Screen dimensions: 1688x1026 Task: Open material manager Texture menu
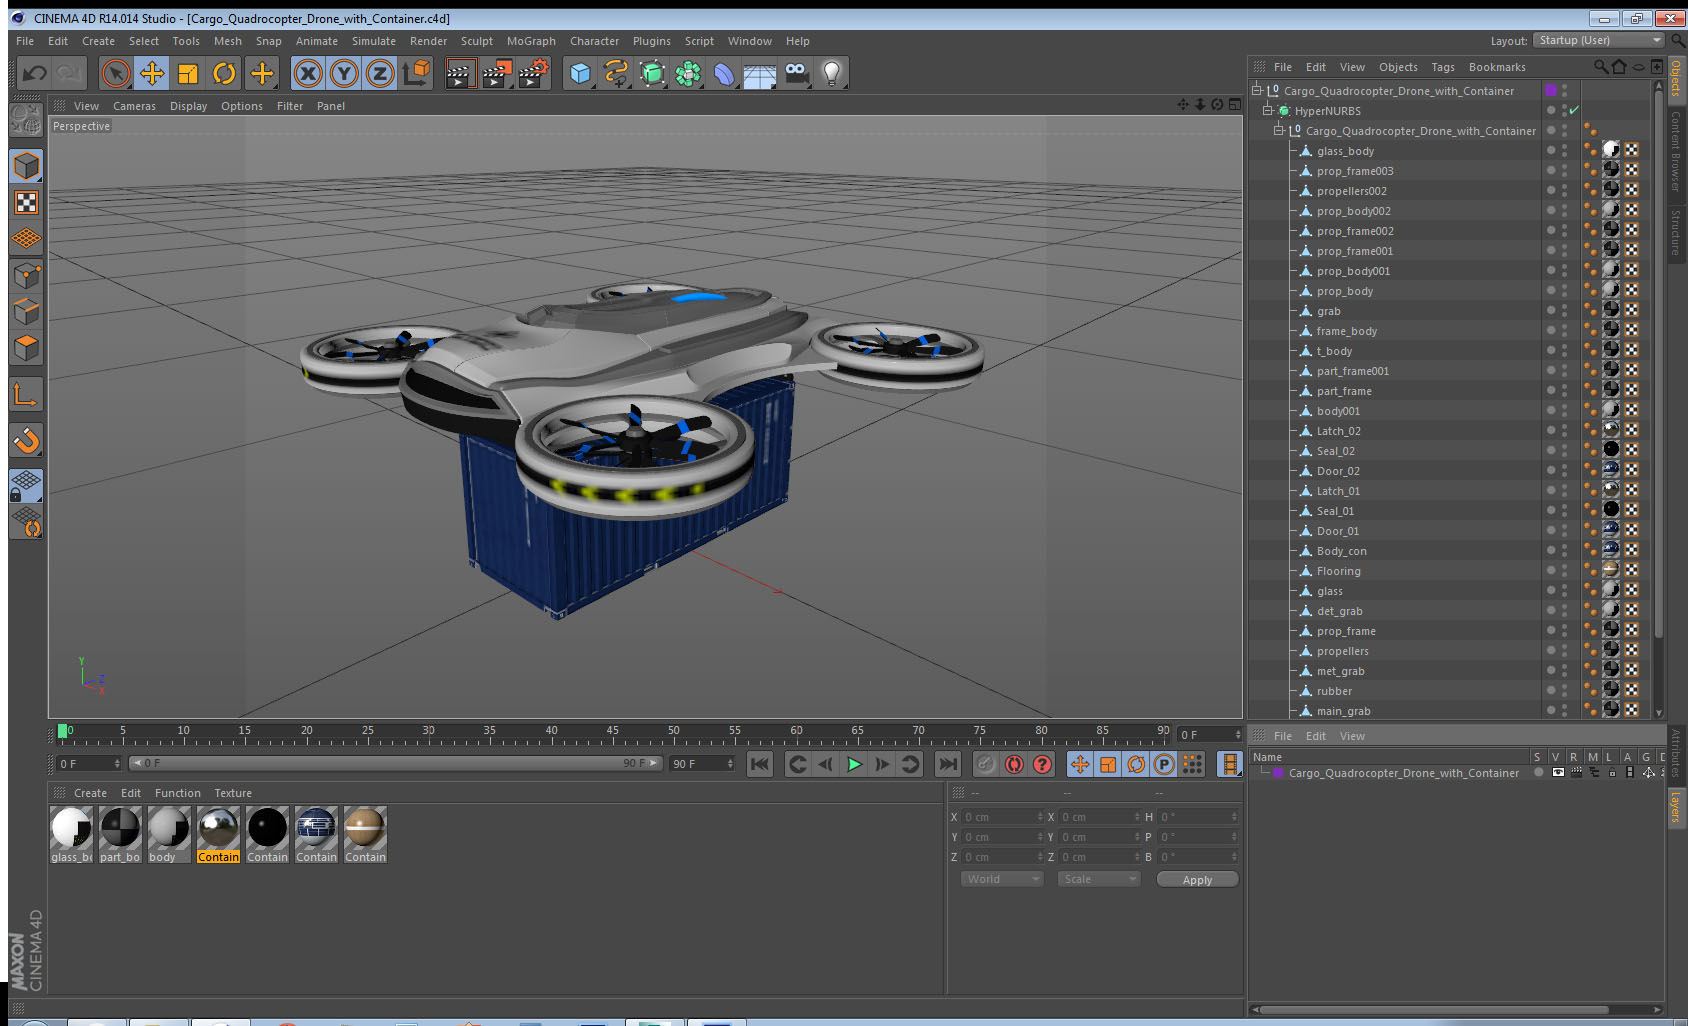[x=233, y=793]
